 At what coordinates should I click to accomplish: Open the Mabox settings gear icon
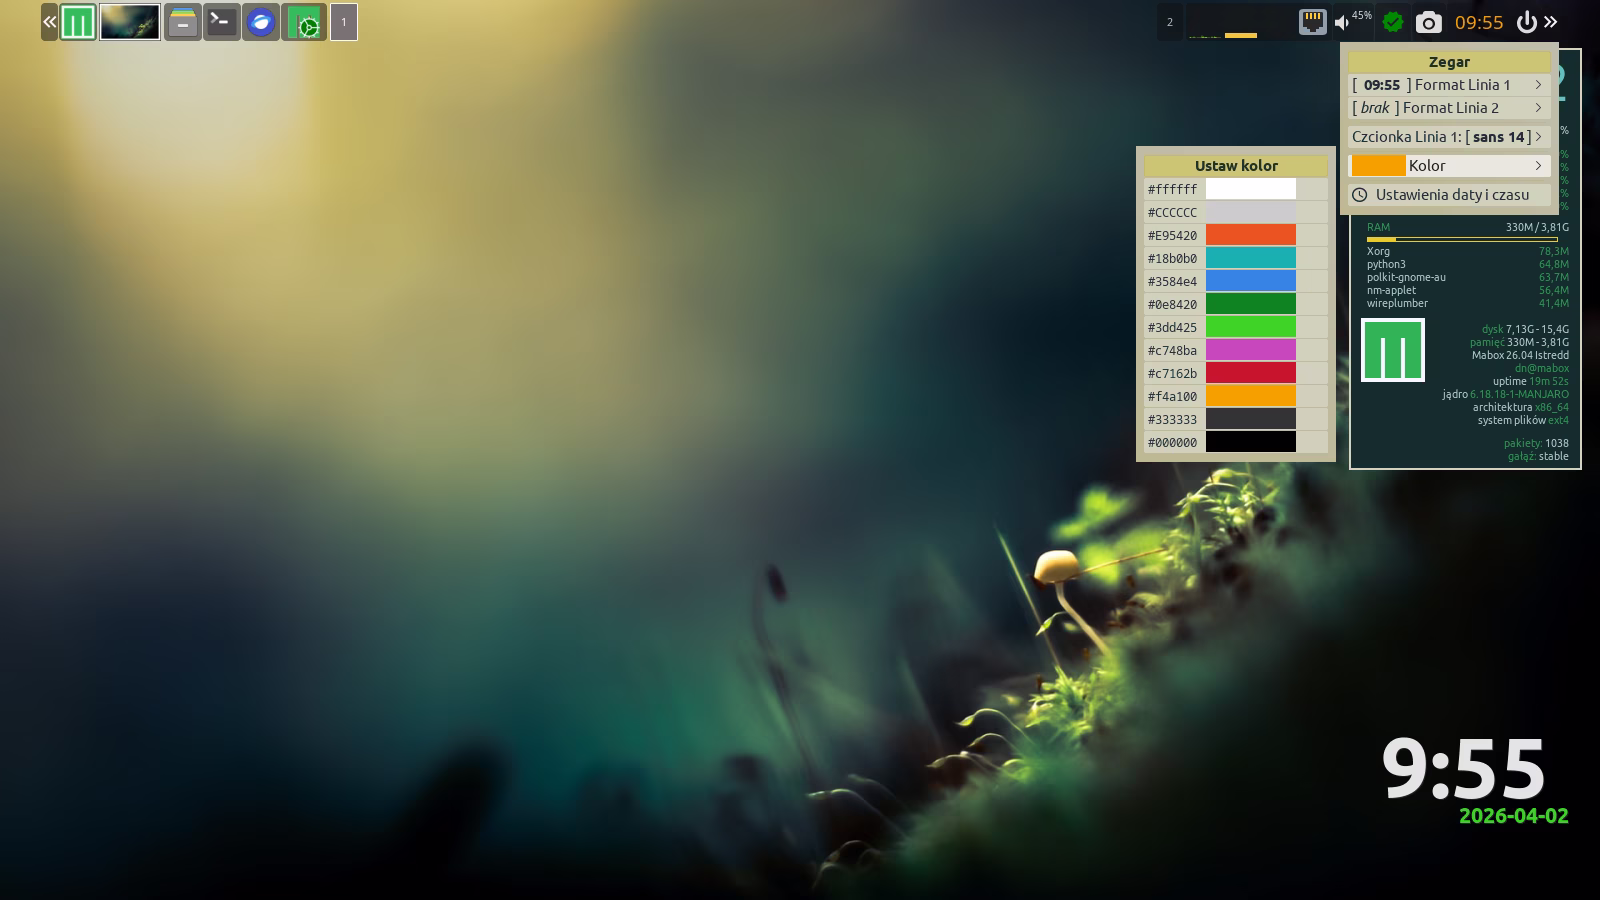pyautogui.click(x=304, y=22)
